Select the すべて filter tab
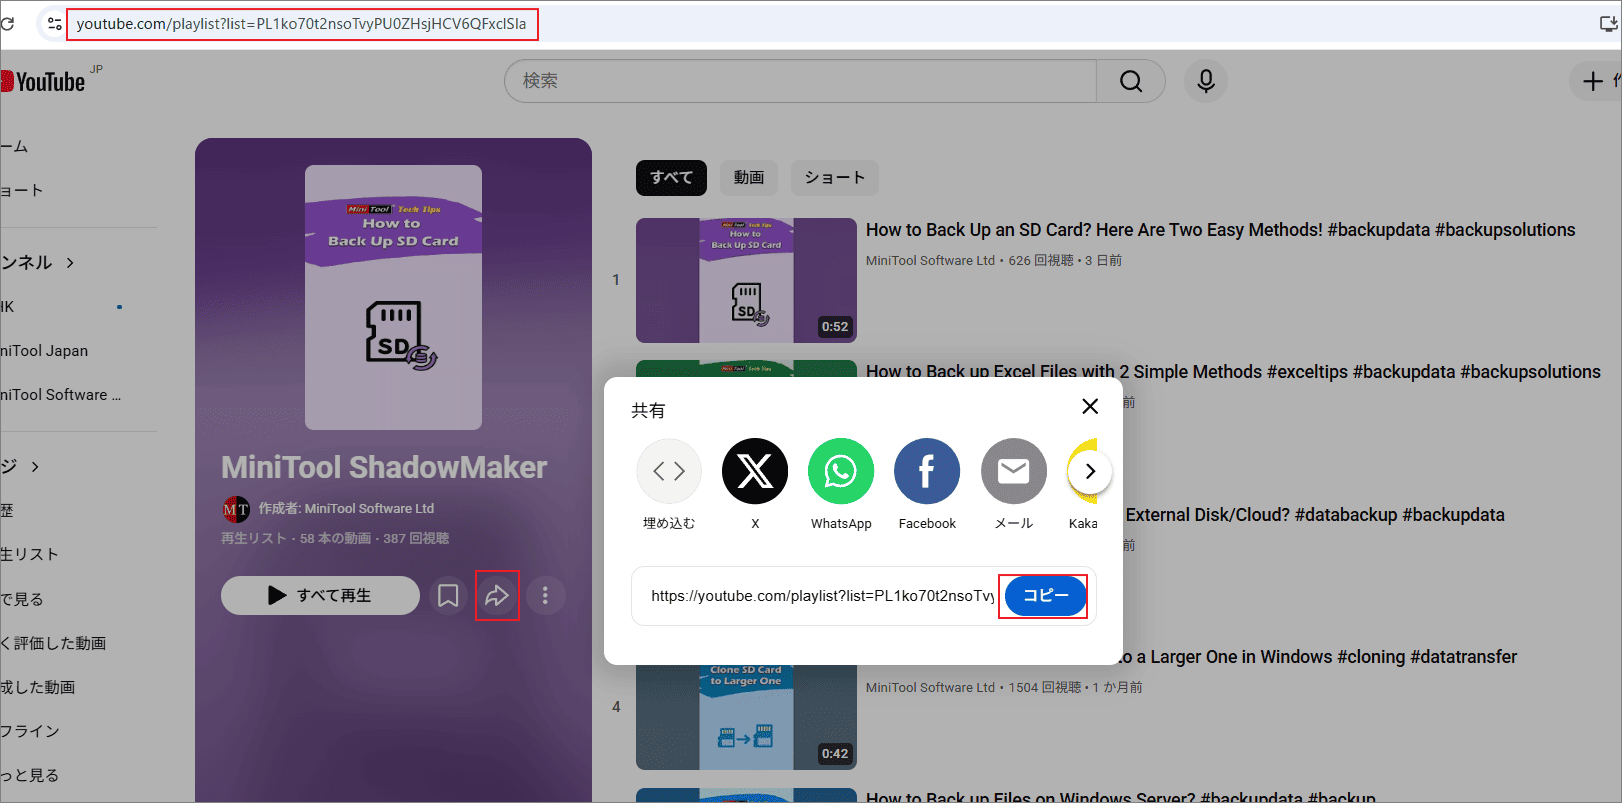 pos(671,178)
